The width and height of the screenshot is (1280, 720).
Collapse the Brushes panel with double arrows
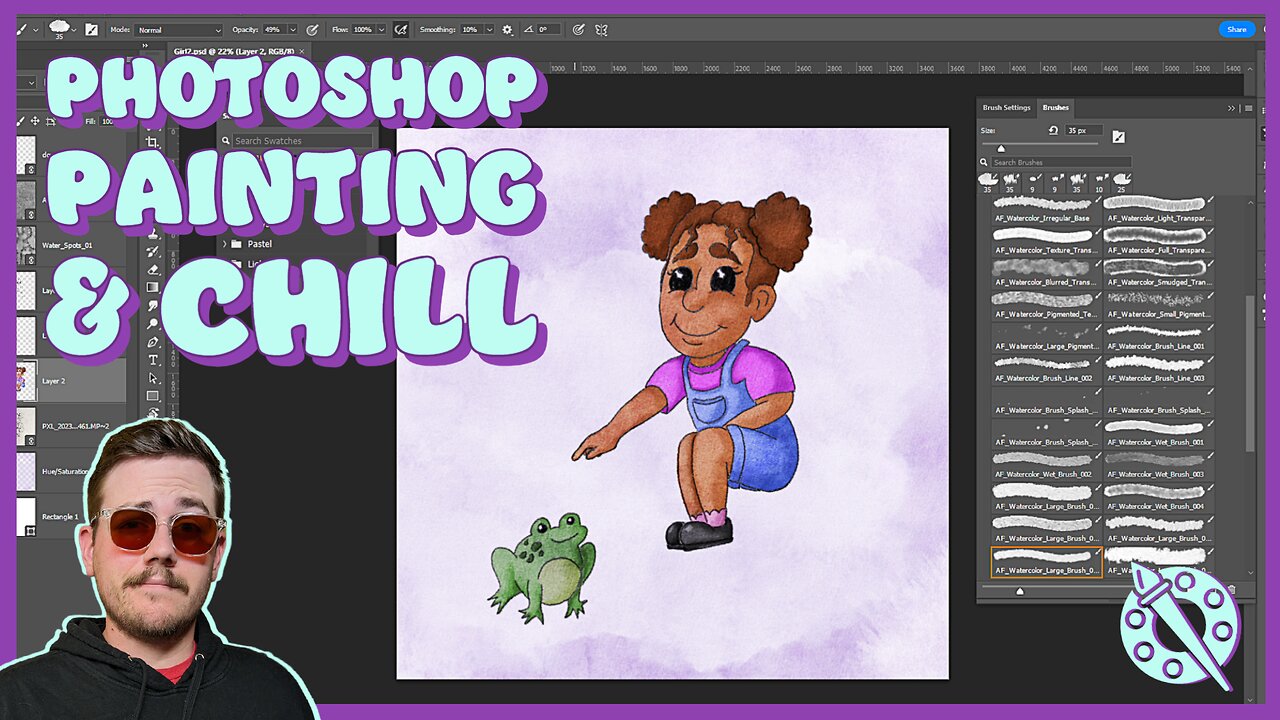point(1232,108)
